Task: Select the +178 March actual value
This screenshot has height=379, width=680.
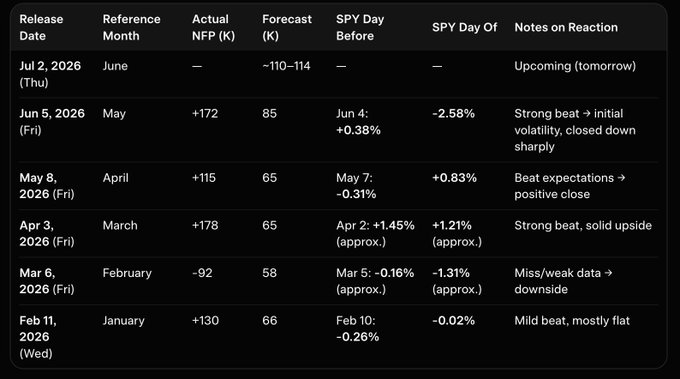Action: 205,225
